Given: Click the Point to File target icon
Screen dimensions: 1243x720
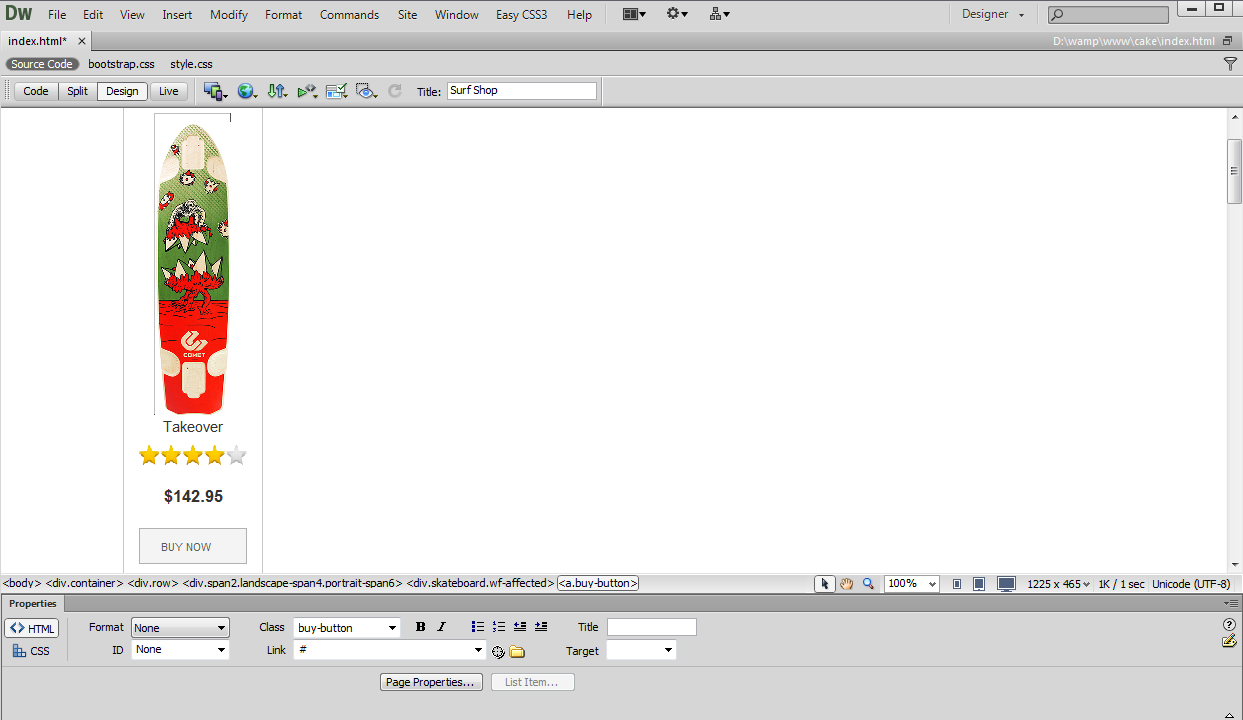Looking at the screenshot, I should click(x=498, y=652).
